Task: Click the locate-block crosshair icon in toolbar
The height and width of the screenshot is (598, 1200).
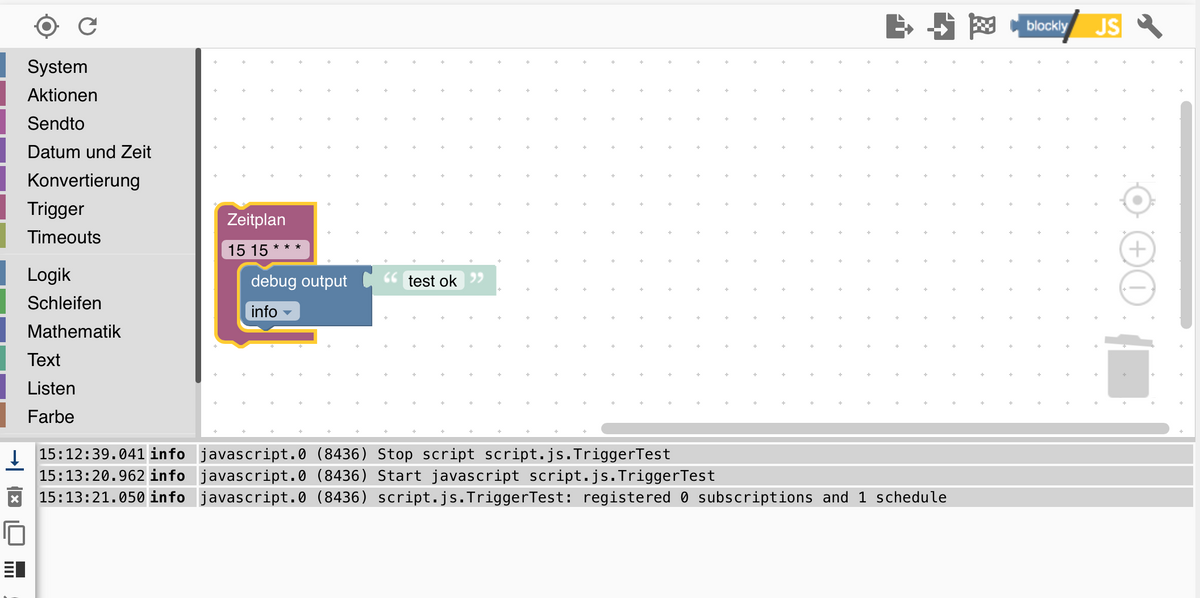Action: click(x=46, y=26)
